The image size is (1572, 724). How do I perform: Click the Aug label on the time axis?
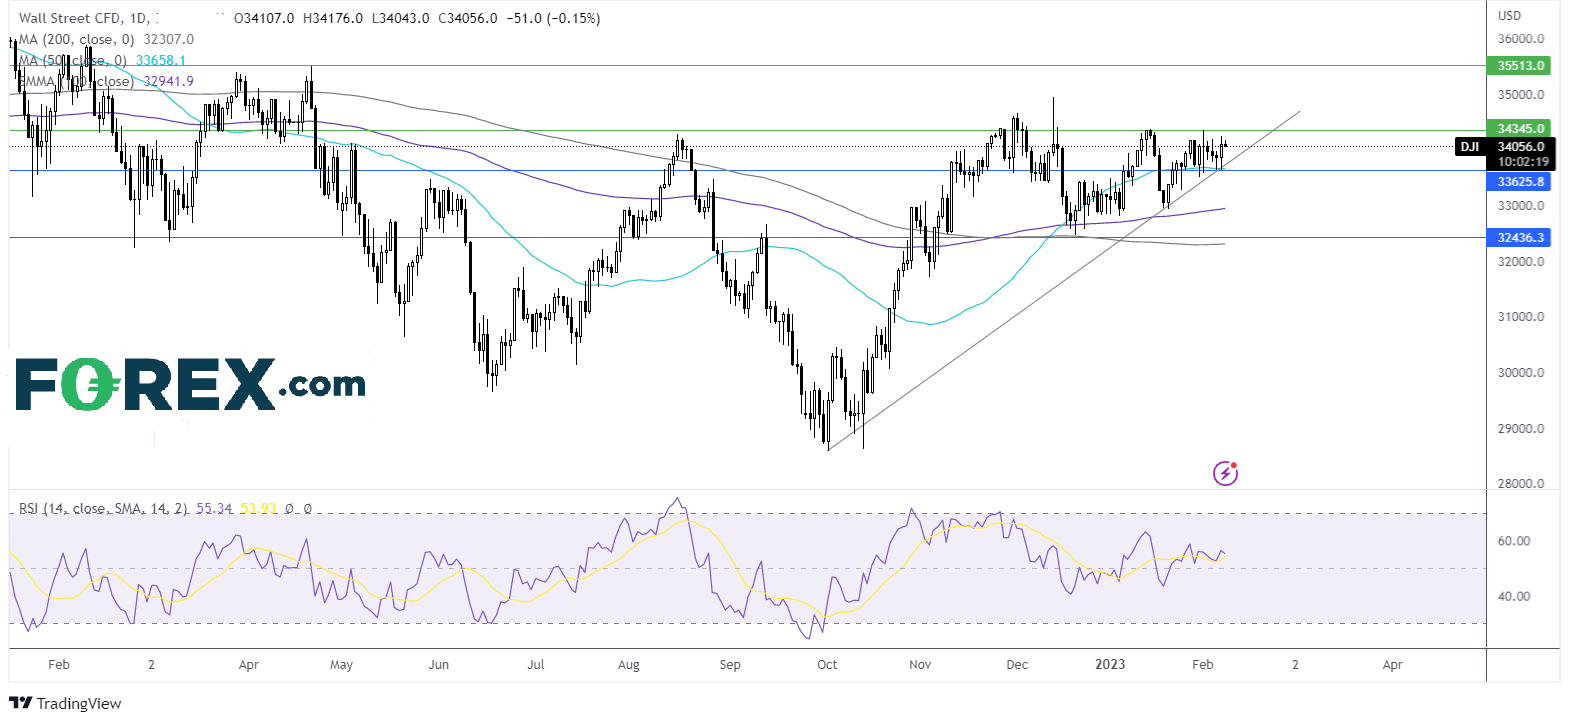pos(629,665)
